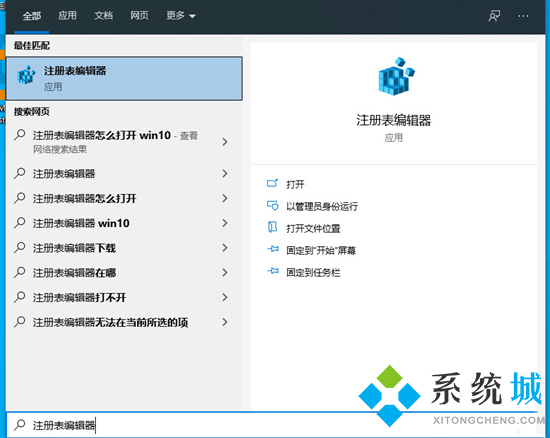Screen dimensions: 550x438
Task: Expand arrow next to 注册表编辑器下载
Action: tap(225, 248)
